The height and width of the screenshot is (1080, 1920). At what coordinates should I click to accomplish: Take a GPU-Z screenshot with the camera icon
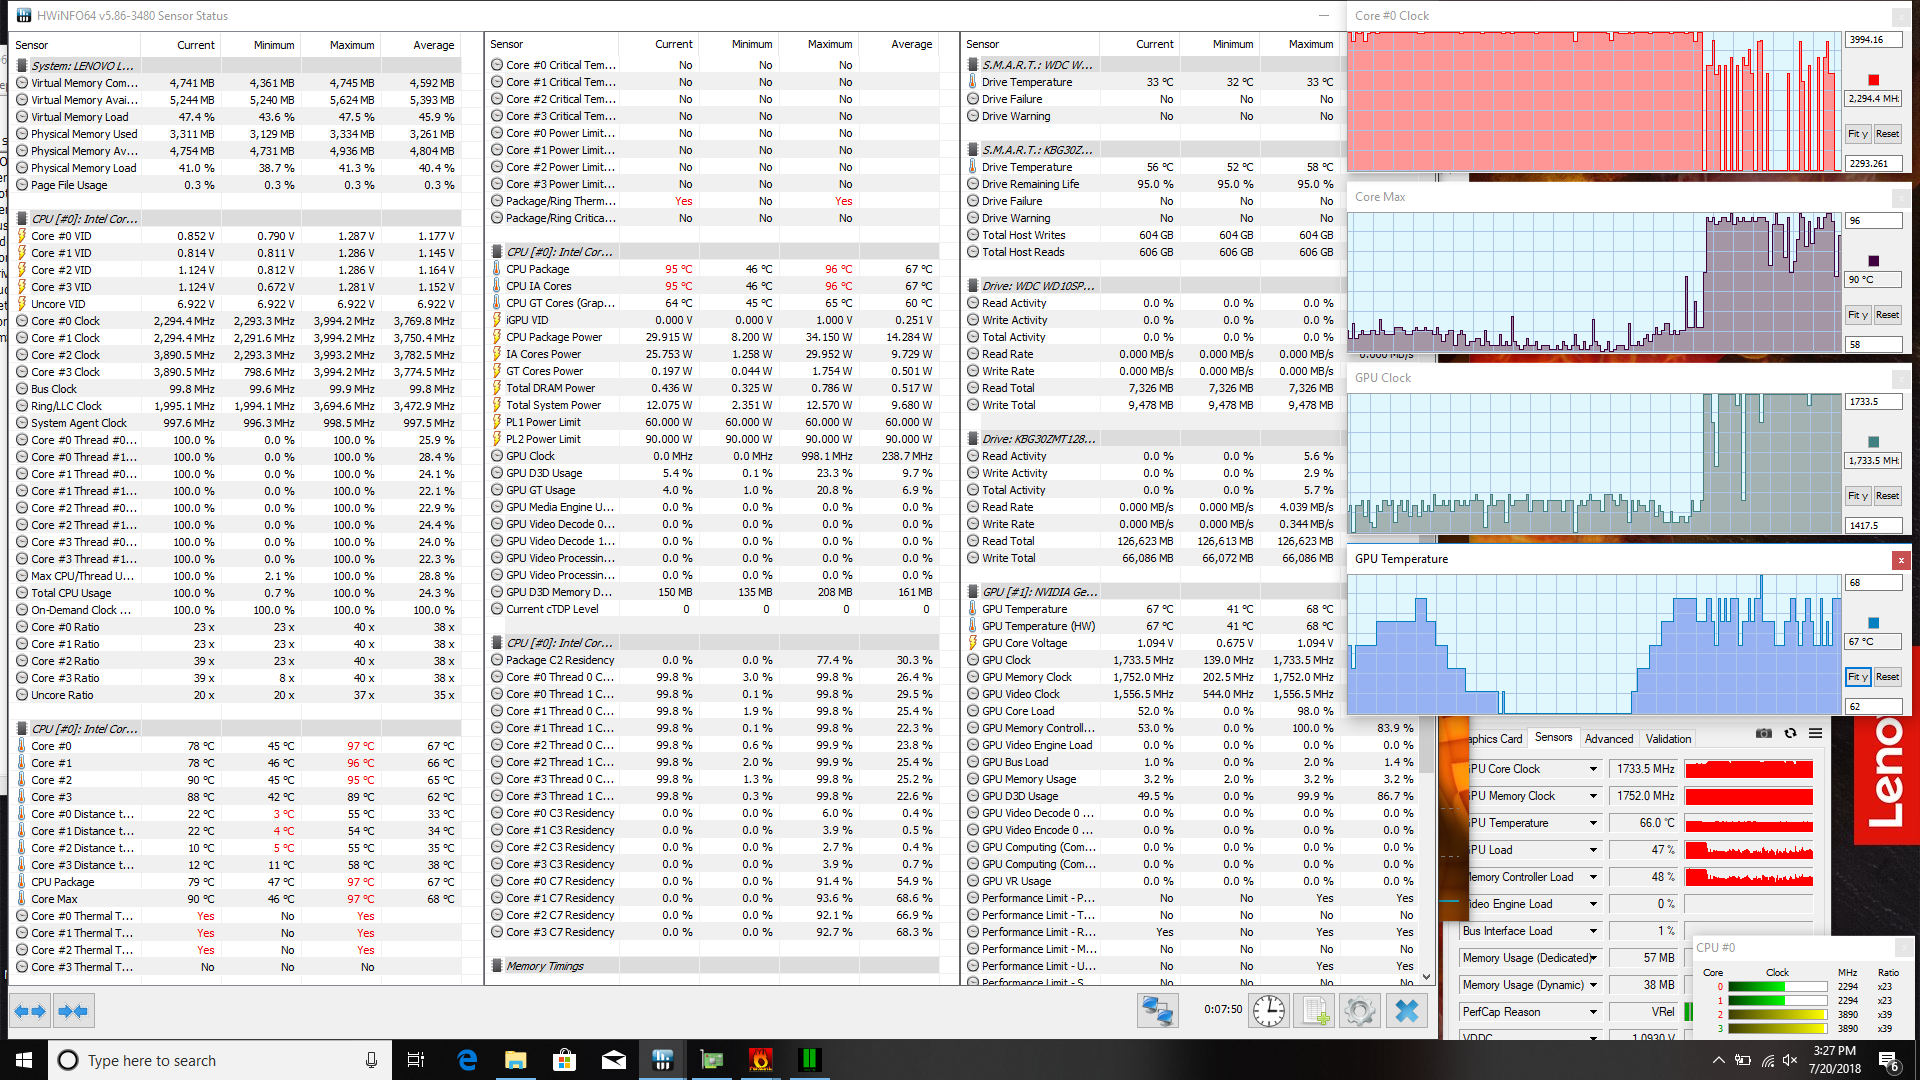[x=1763, y=734]
